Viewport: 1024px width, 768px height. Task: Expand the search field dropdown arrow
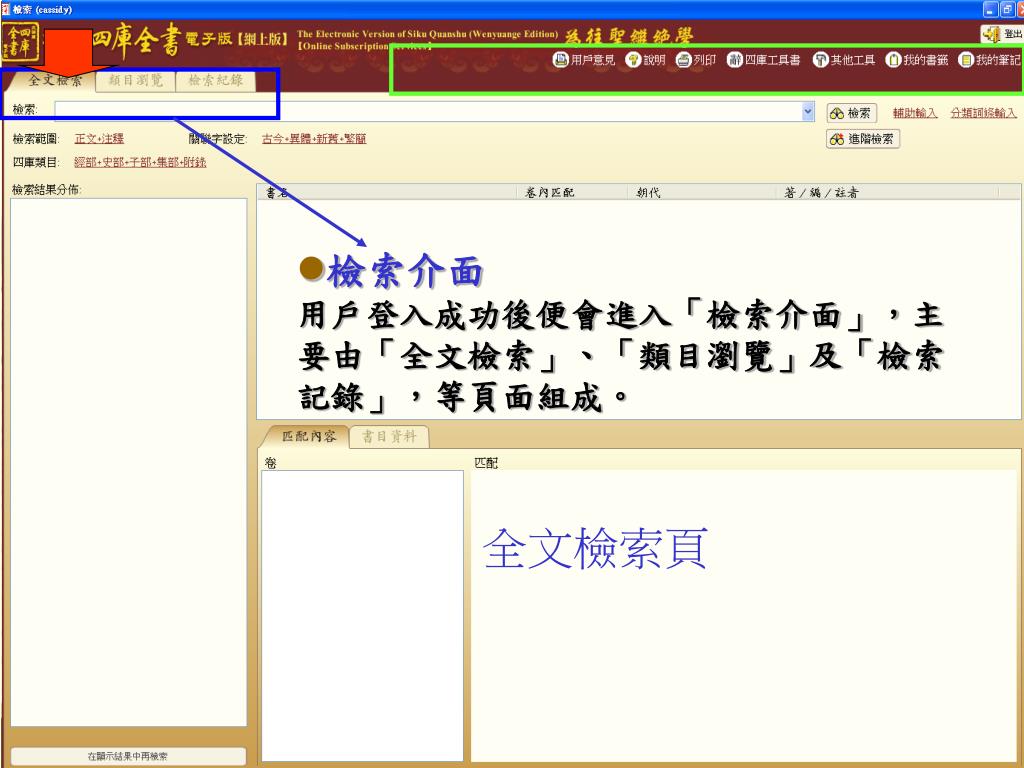[808, 112]
